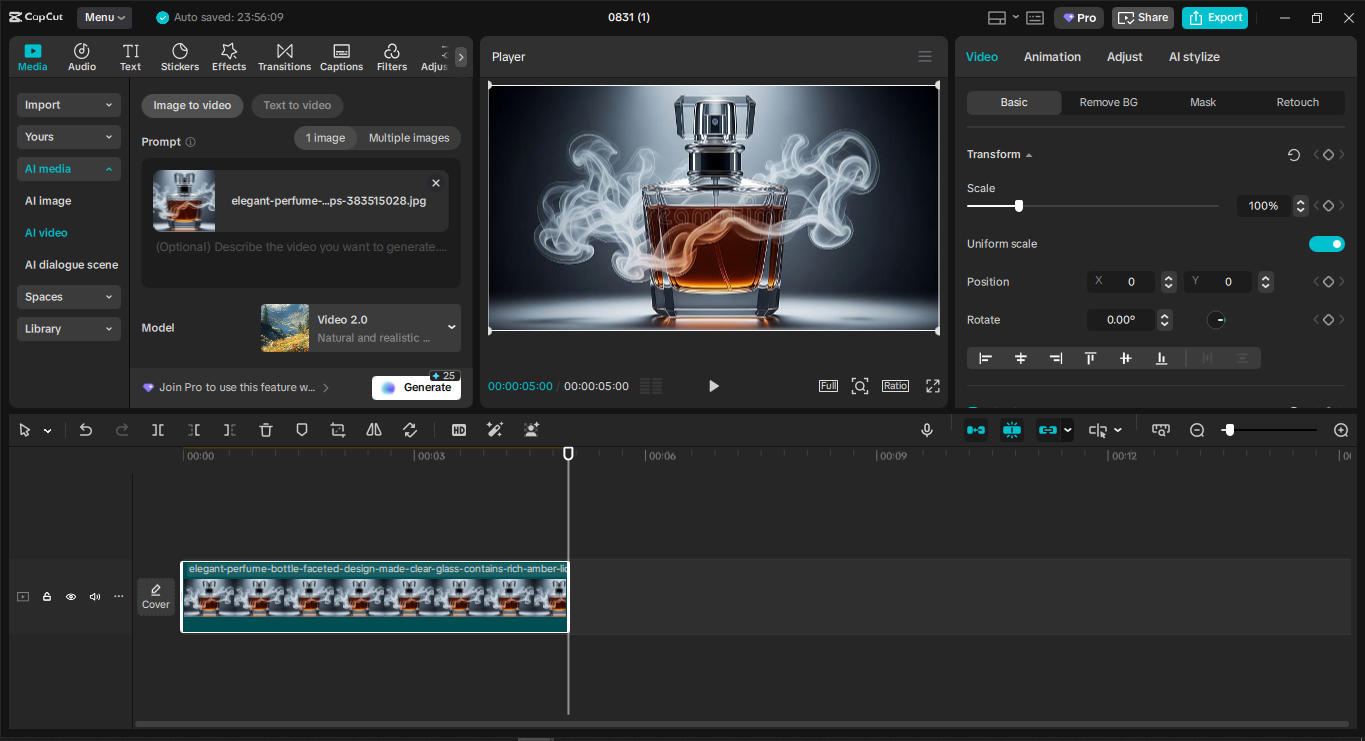Mute the track audio speaker icon
The image size is (1365, 741).
click(95, 597)
